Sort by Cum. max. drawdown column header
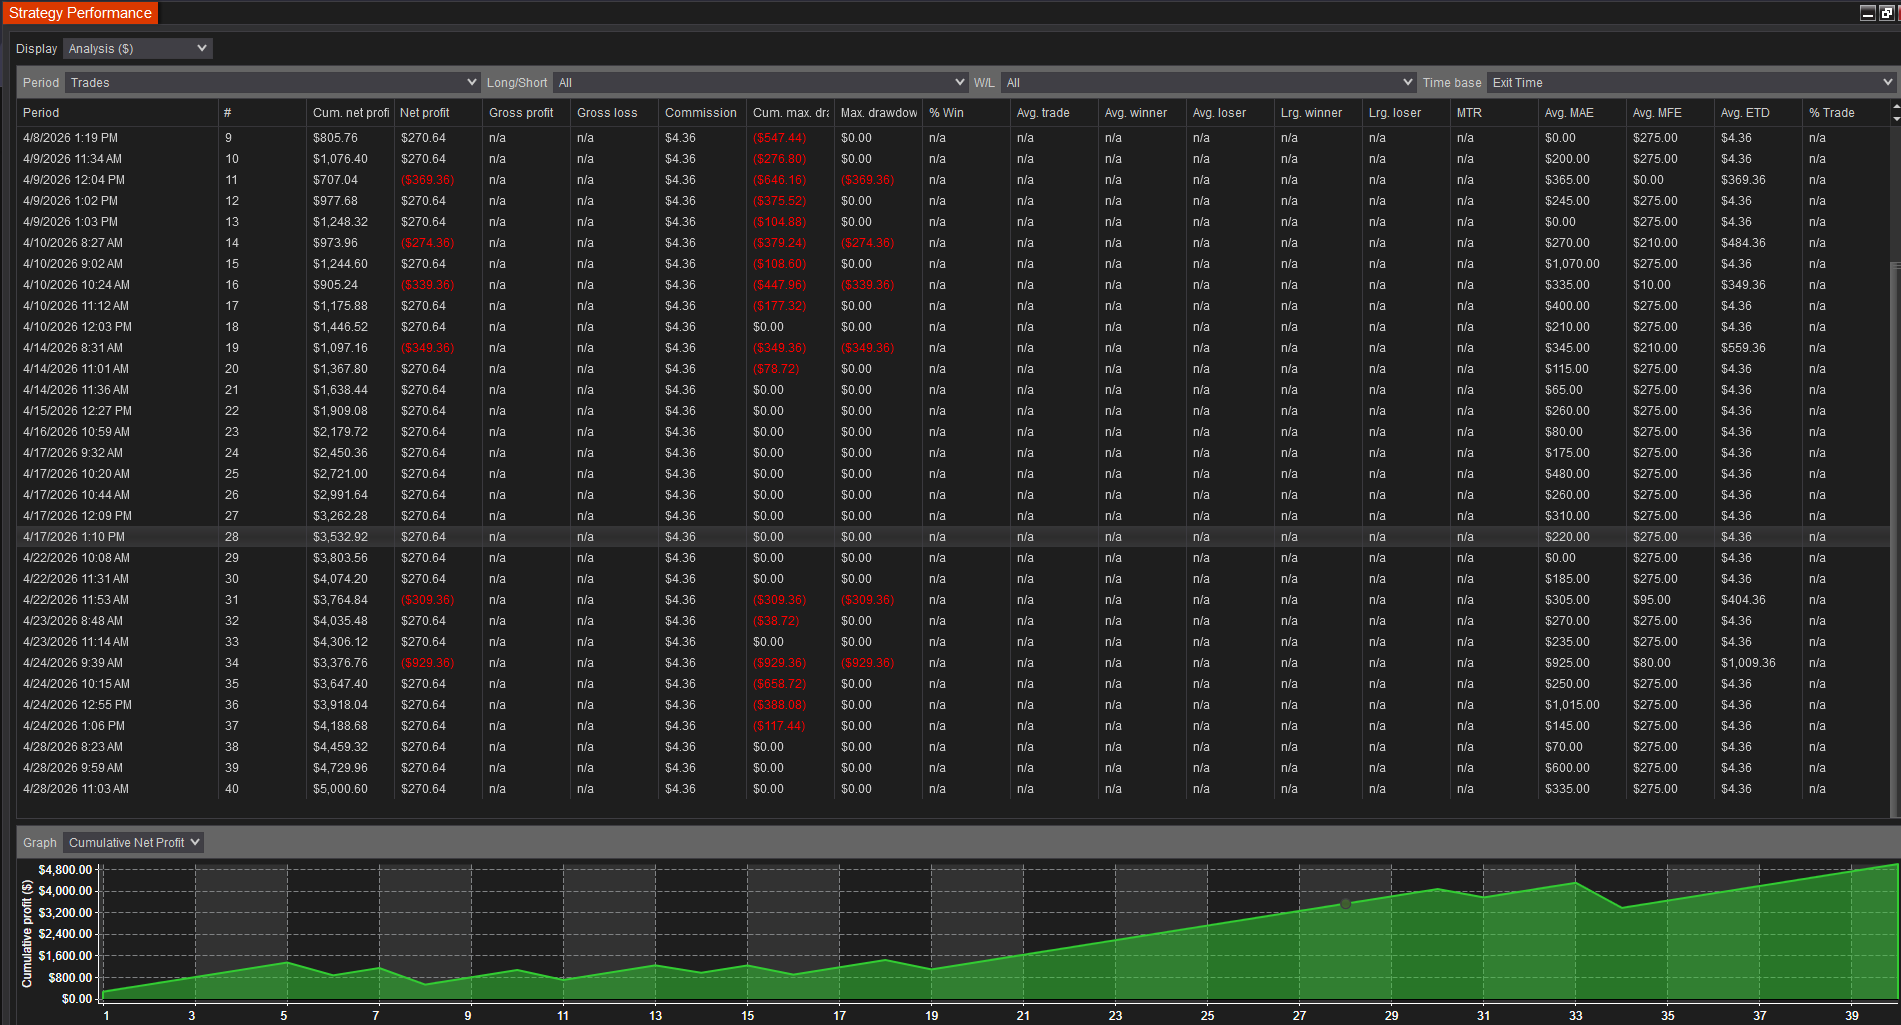1901x1025 pixels. pyautogui.click(x=790, y=113)
